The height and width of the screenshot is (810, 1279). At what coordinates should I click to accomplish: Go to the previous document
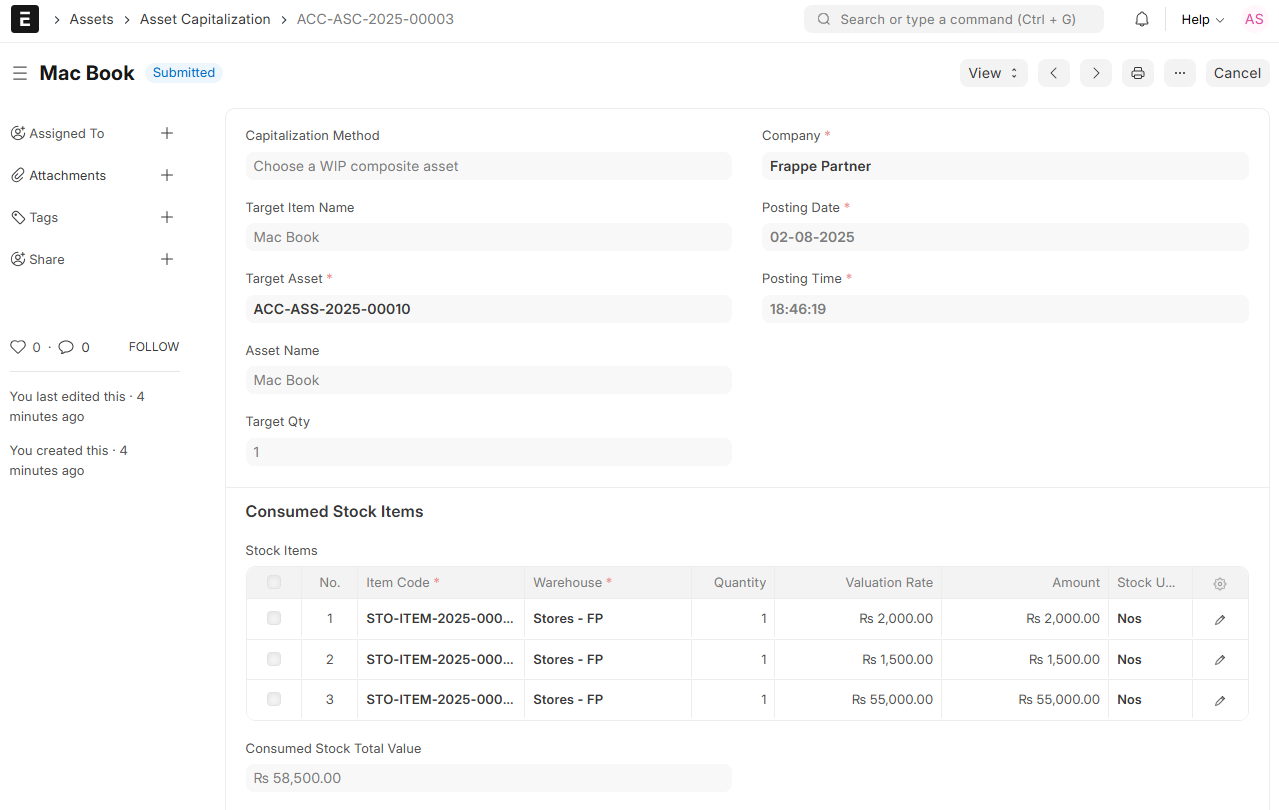point(1054,73)
